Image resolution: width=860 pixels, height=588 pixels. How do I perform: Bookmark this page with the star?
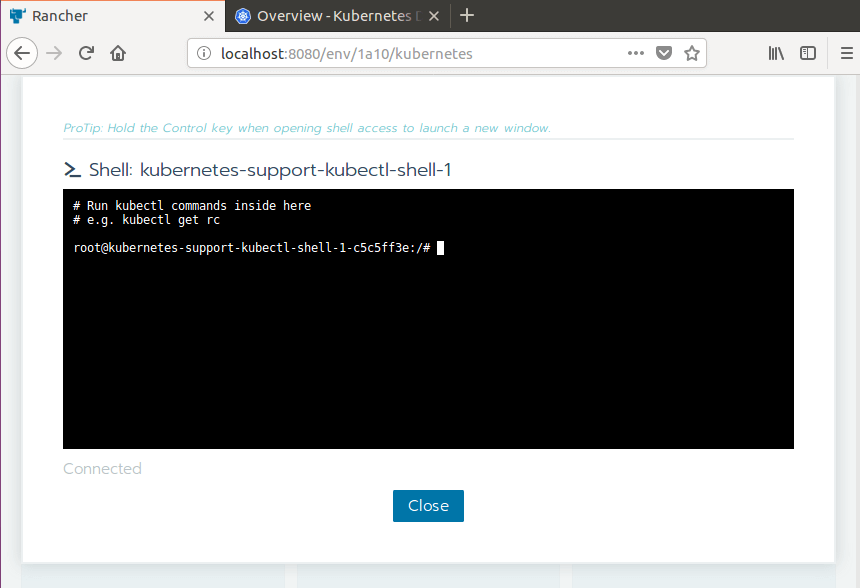pos(692,53)
